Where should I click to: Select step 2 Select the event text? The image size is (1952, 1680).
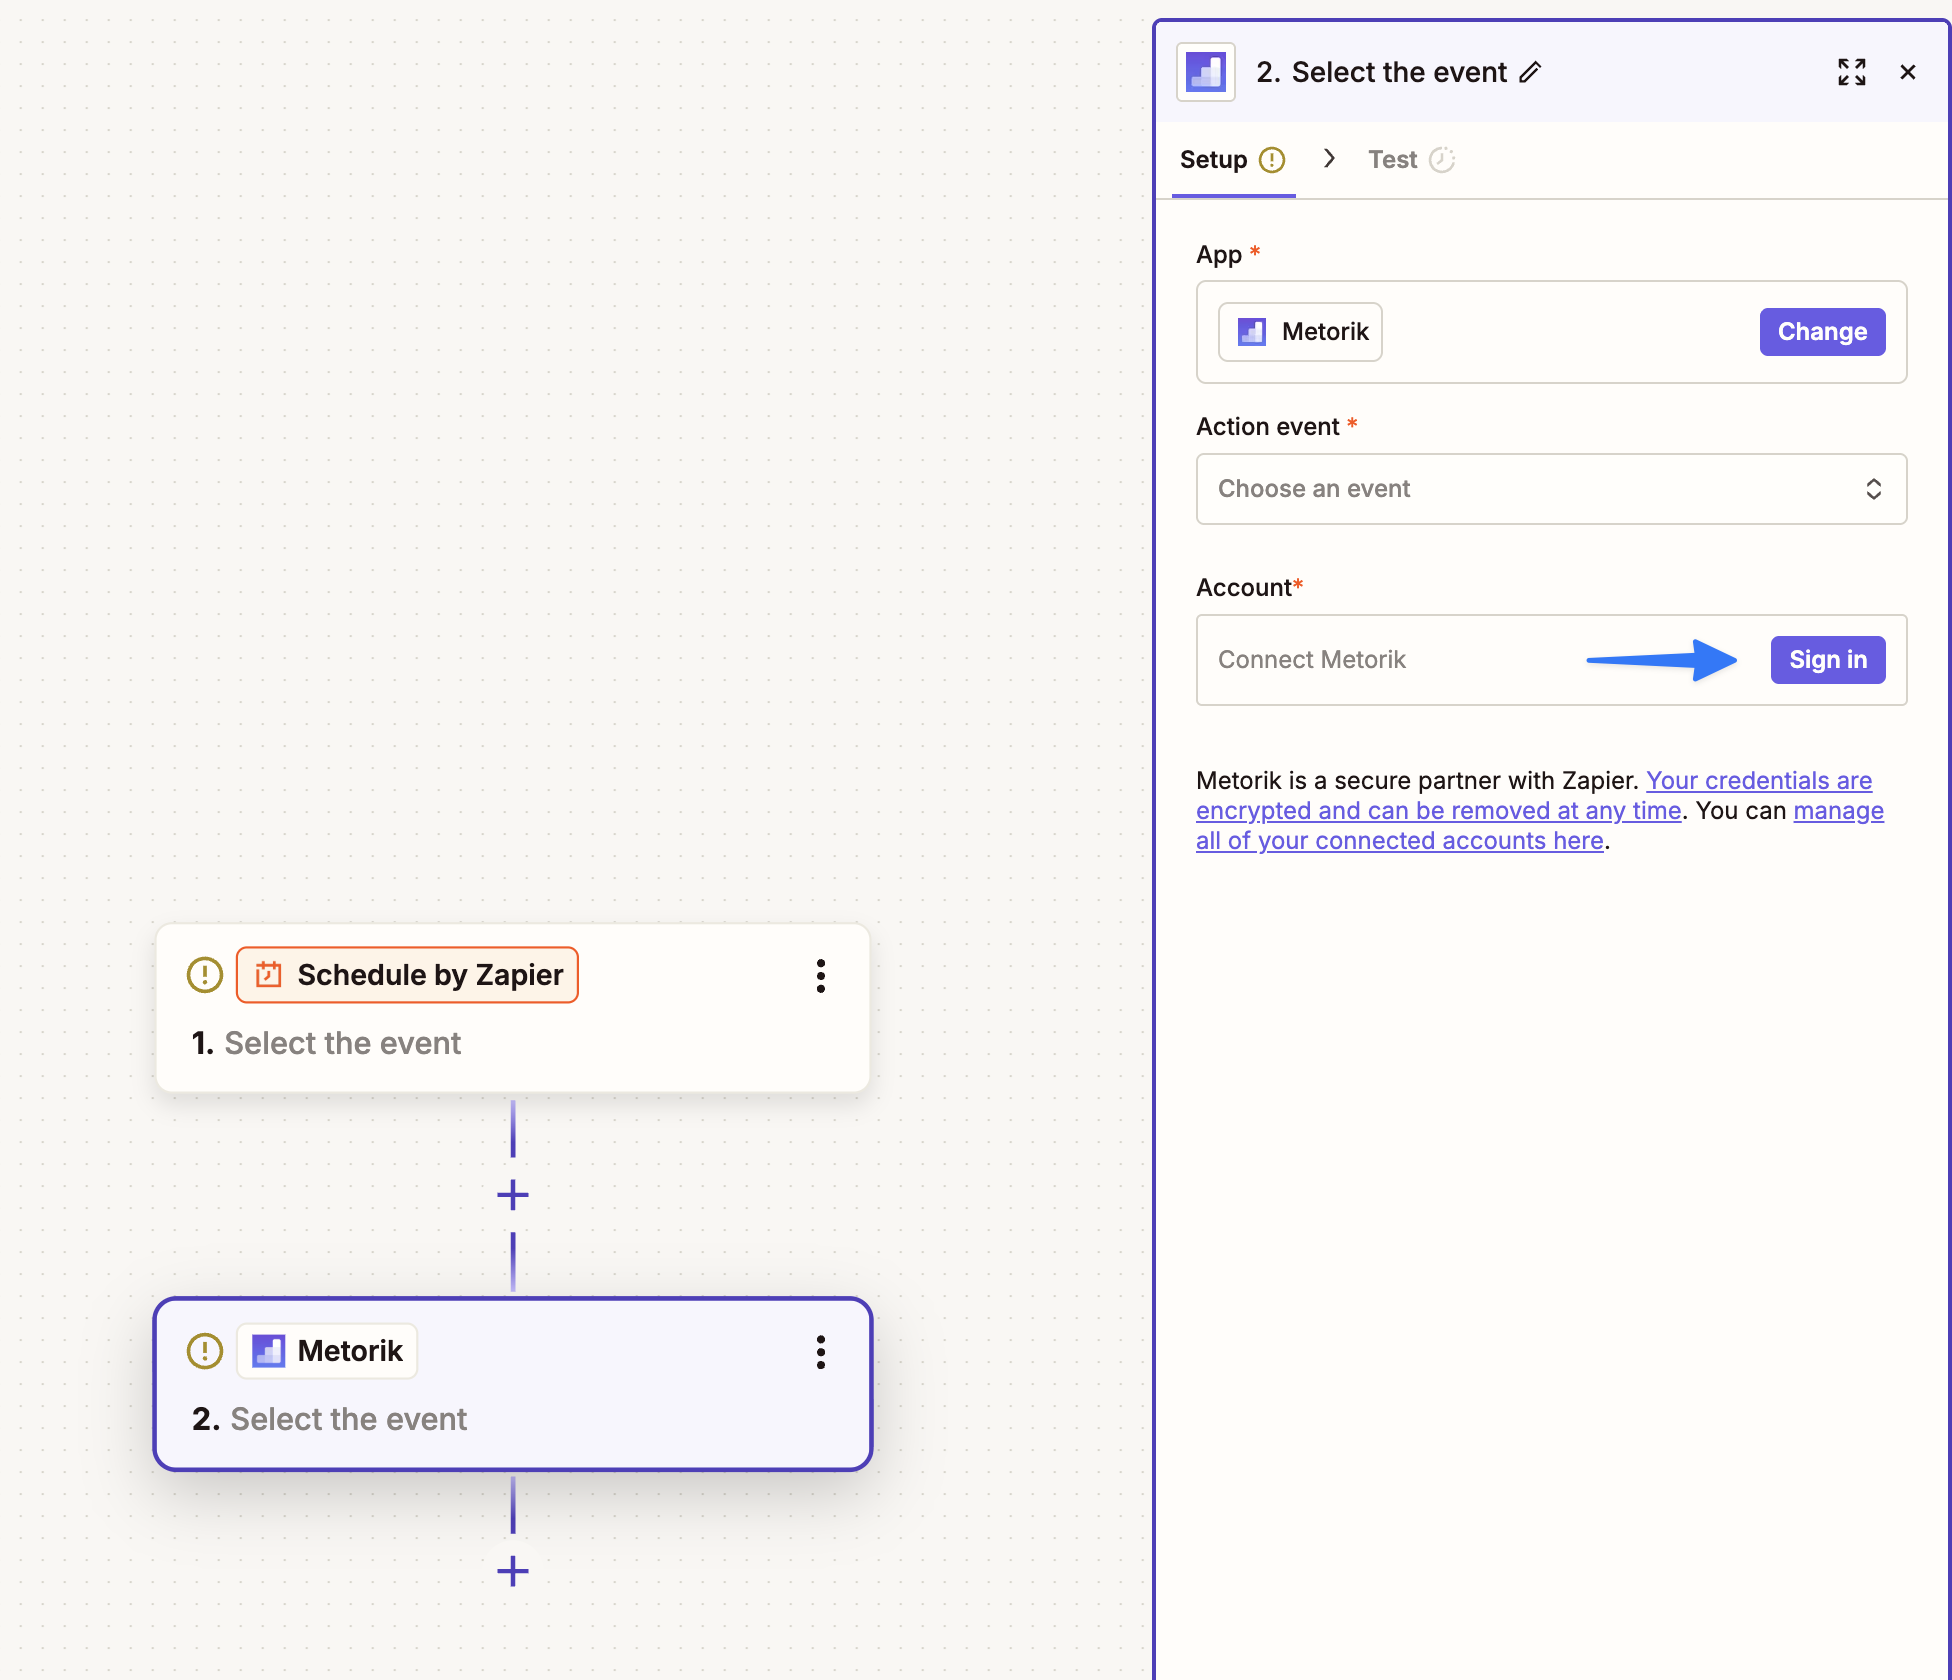coord(349,1419)
